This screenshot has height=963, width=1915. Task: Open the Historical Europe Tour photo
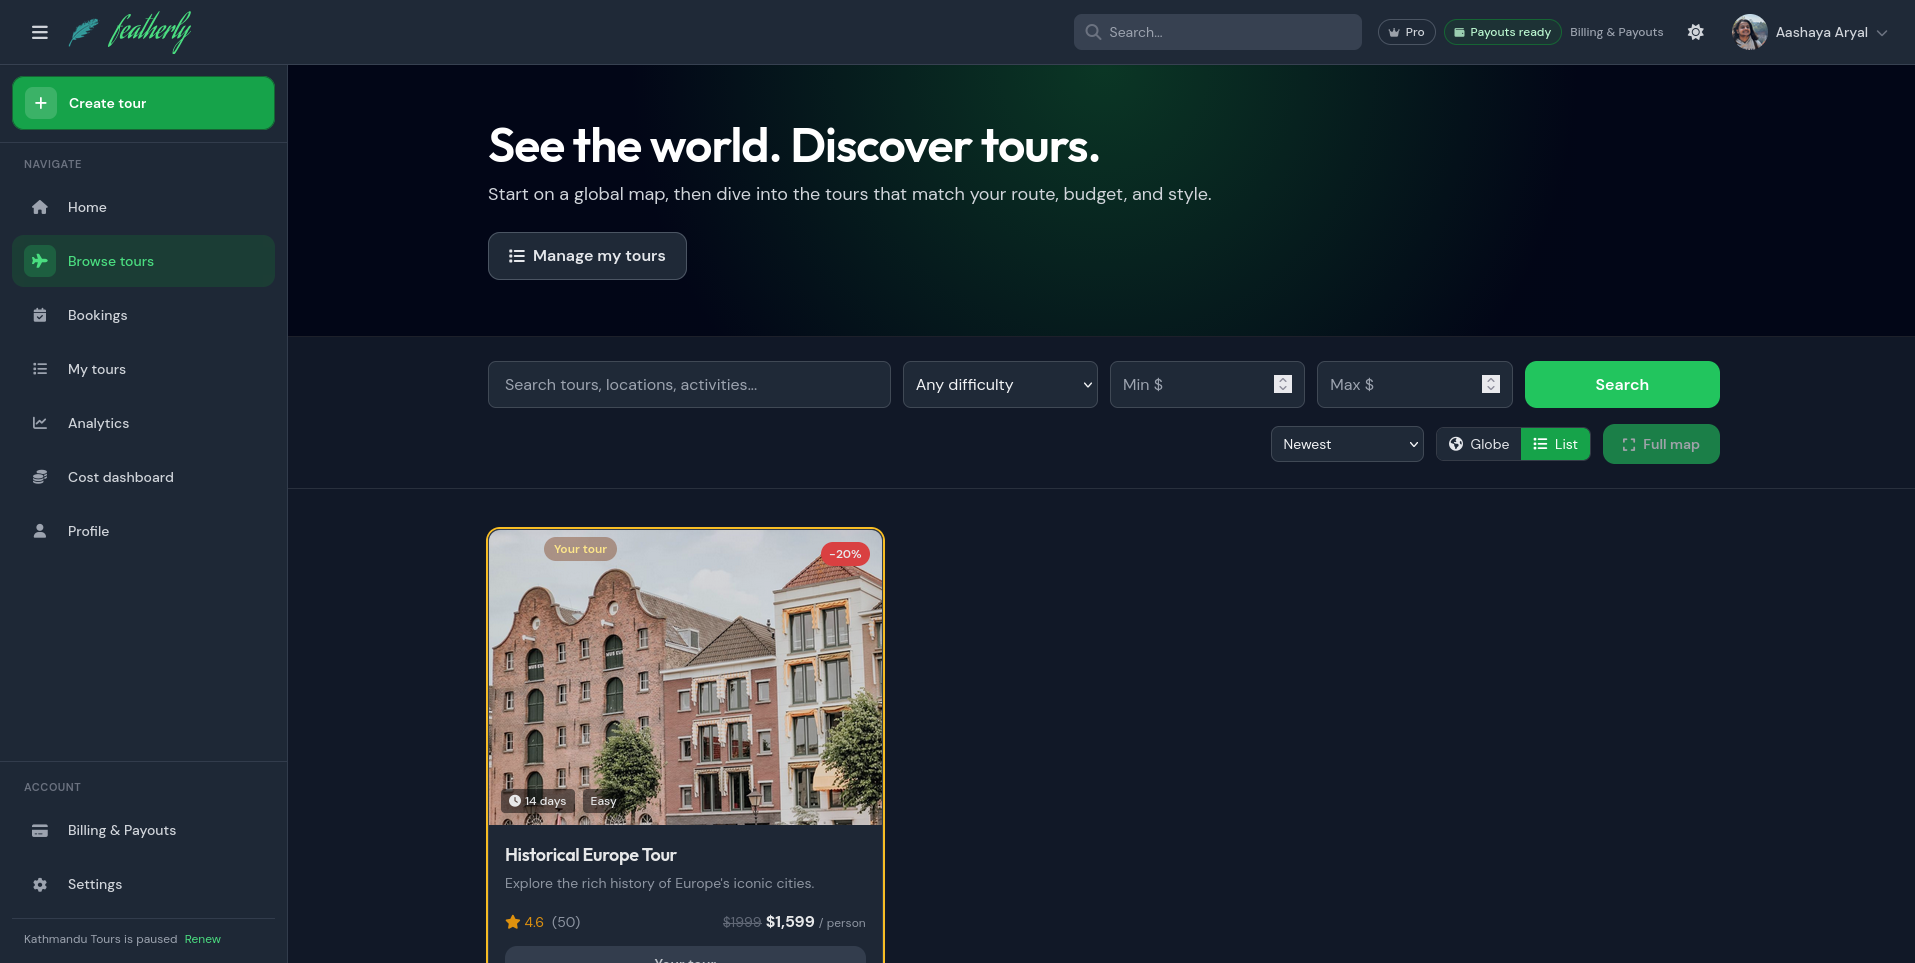tap(686, 677)
